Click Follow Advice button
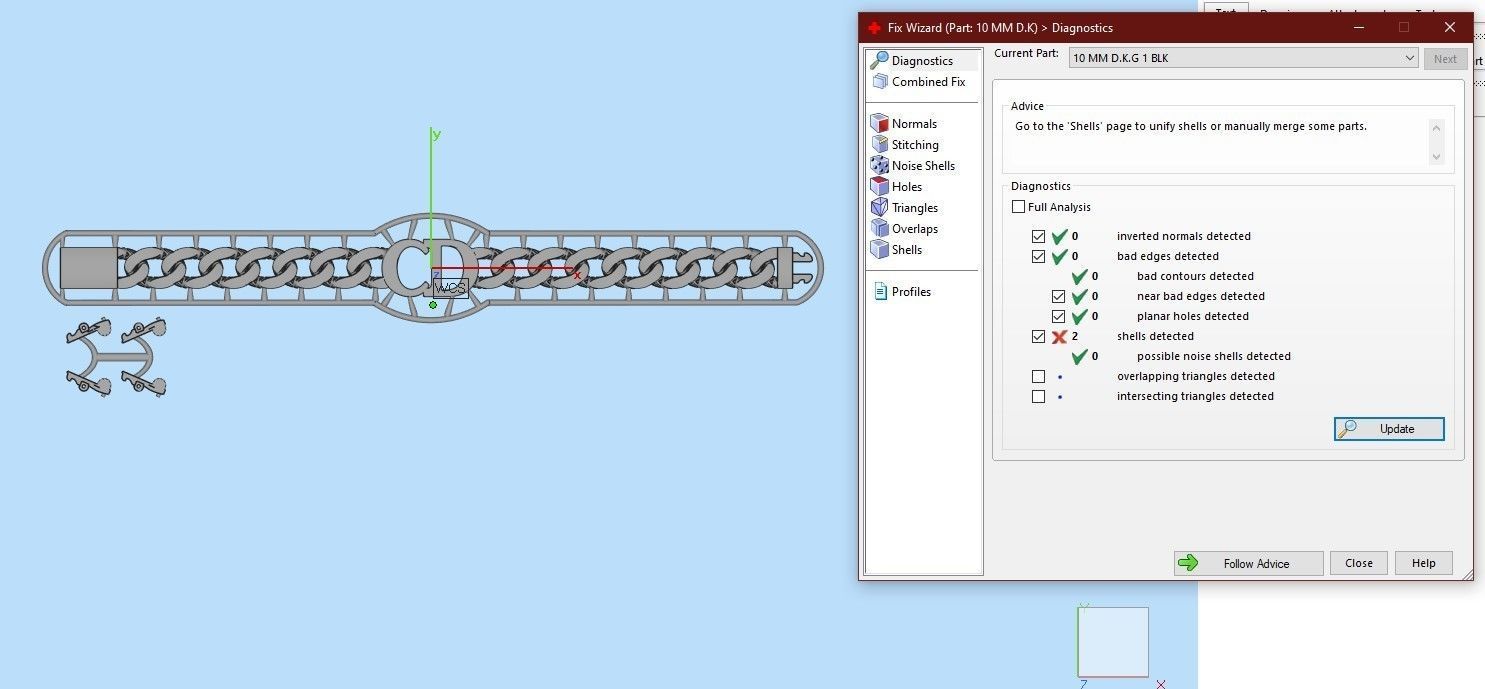The width and height of the screenshot is (1485, 689). tap(1248, 563)
